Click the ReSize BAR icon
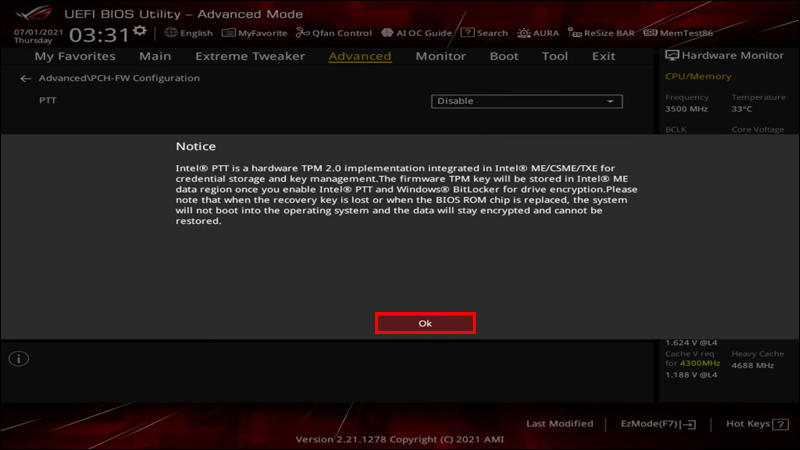800x450 pixels. click(574, 33)
